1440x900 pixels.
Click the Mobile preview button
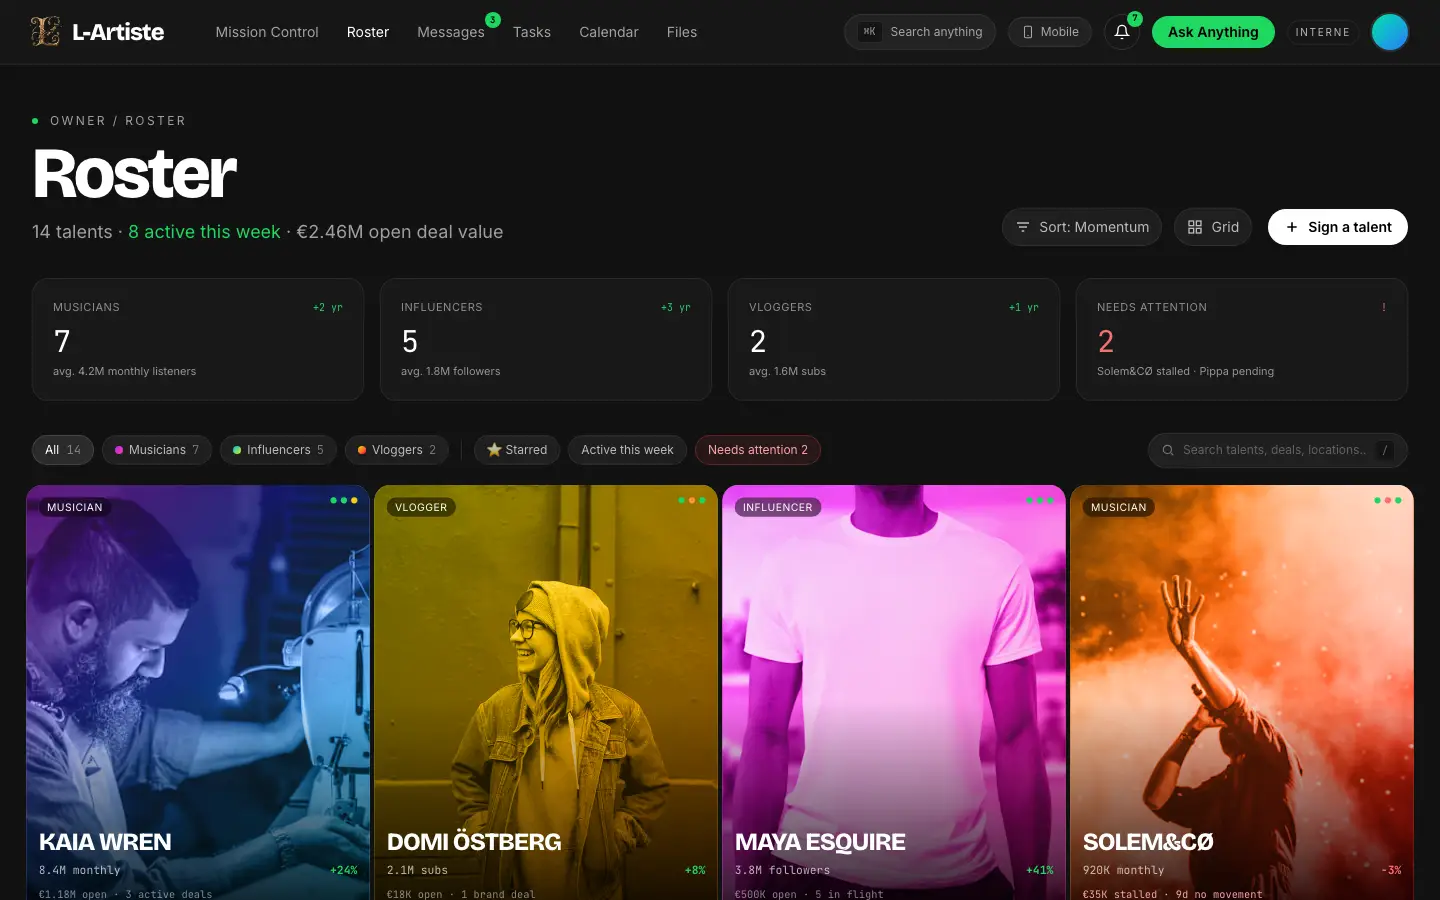[1050, 32]
